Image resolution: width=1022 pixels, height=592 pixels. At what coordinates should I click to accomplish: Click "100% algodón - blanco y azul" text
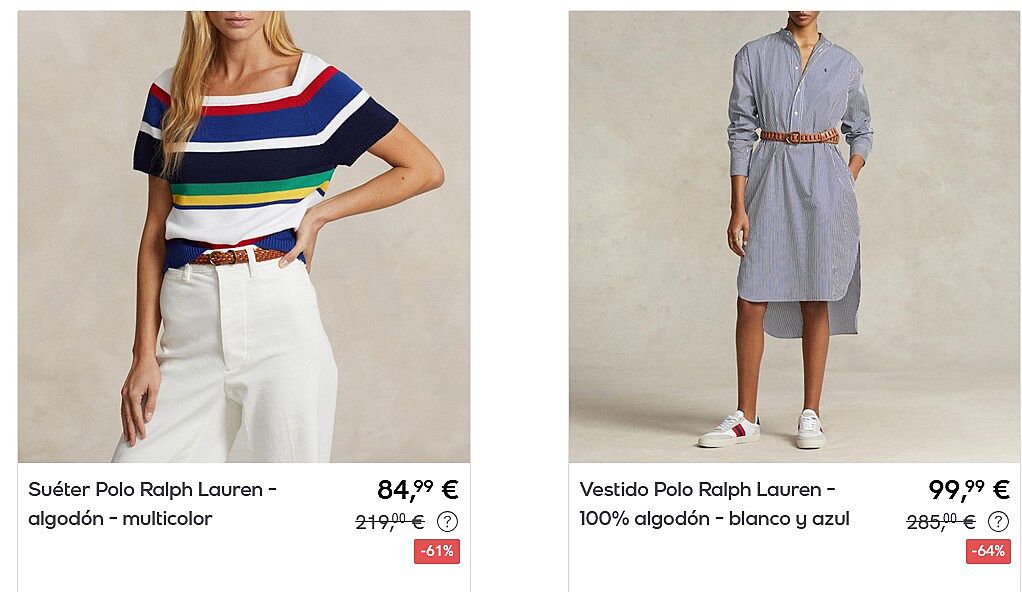tap(714, 519)
